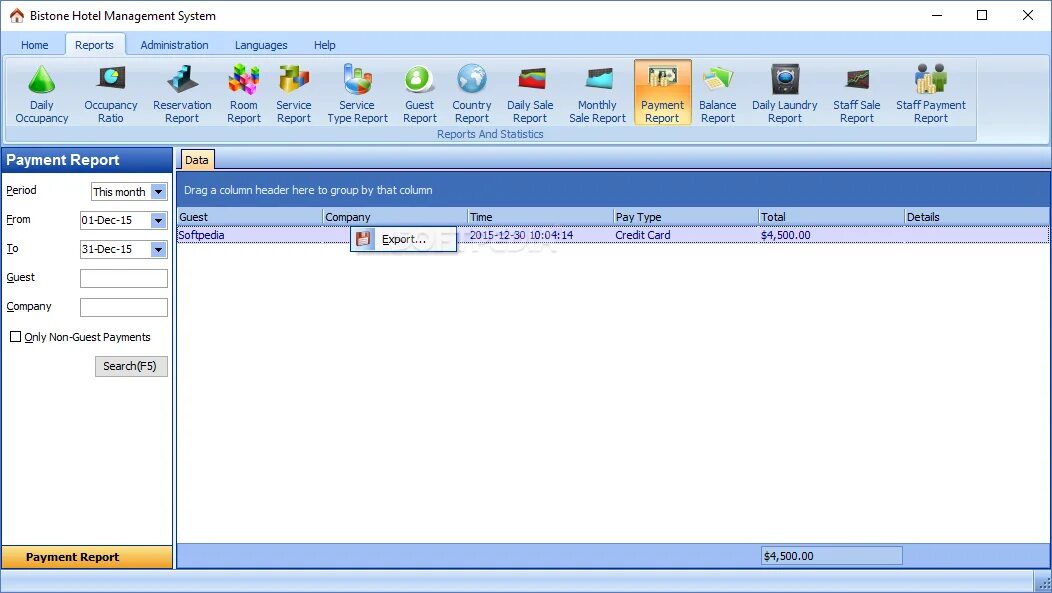Open the Country Report globe icon
This screenshot has width=1052, height=593.
[x=472, y=78]
